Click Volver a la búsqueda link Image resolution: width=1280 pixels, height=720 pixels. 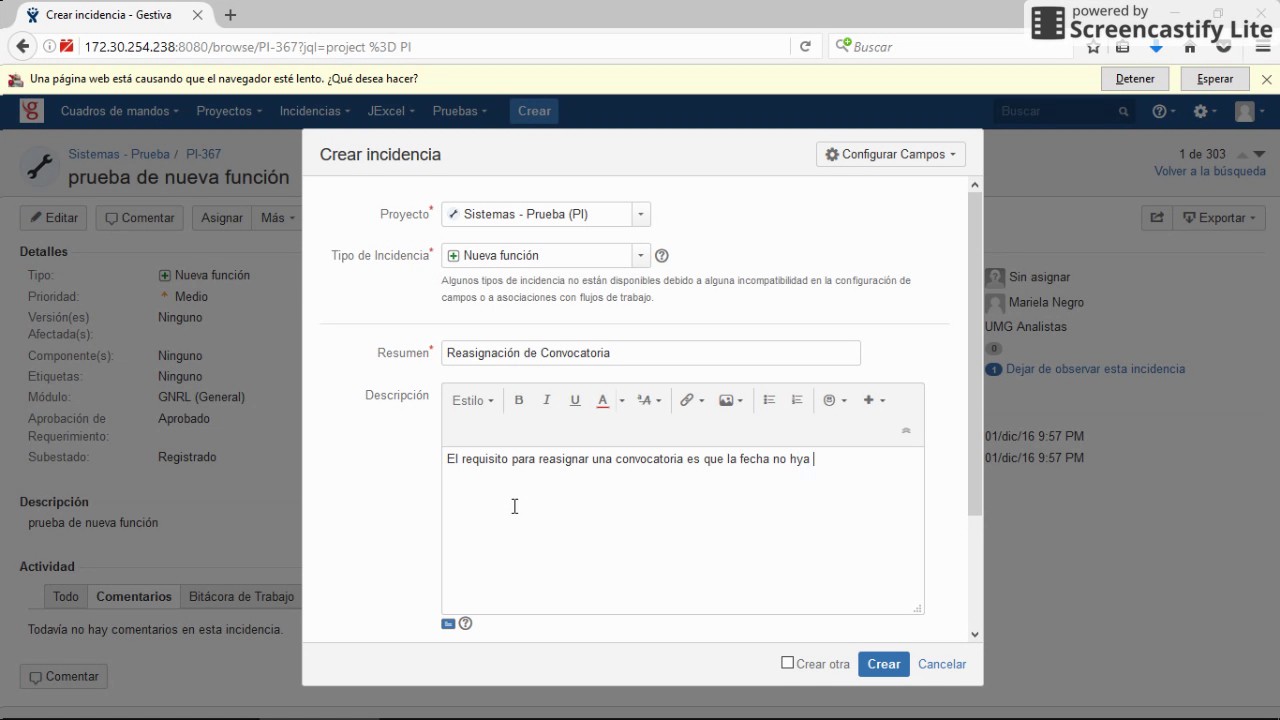1210,171
